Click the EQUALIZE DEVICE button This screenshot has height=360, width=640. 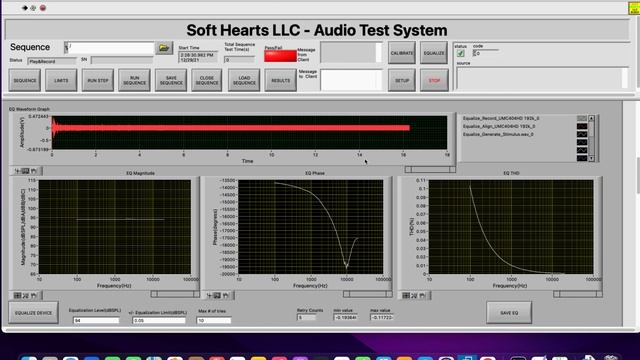click(x=33, y=313)
